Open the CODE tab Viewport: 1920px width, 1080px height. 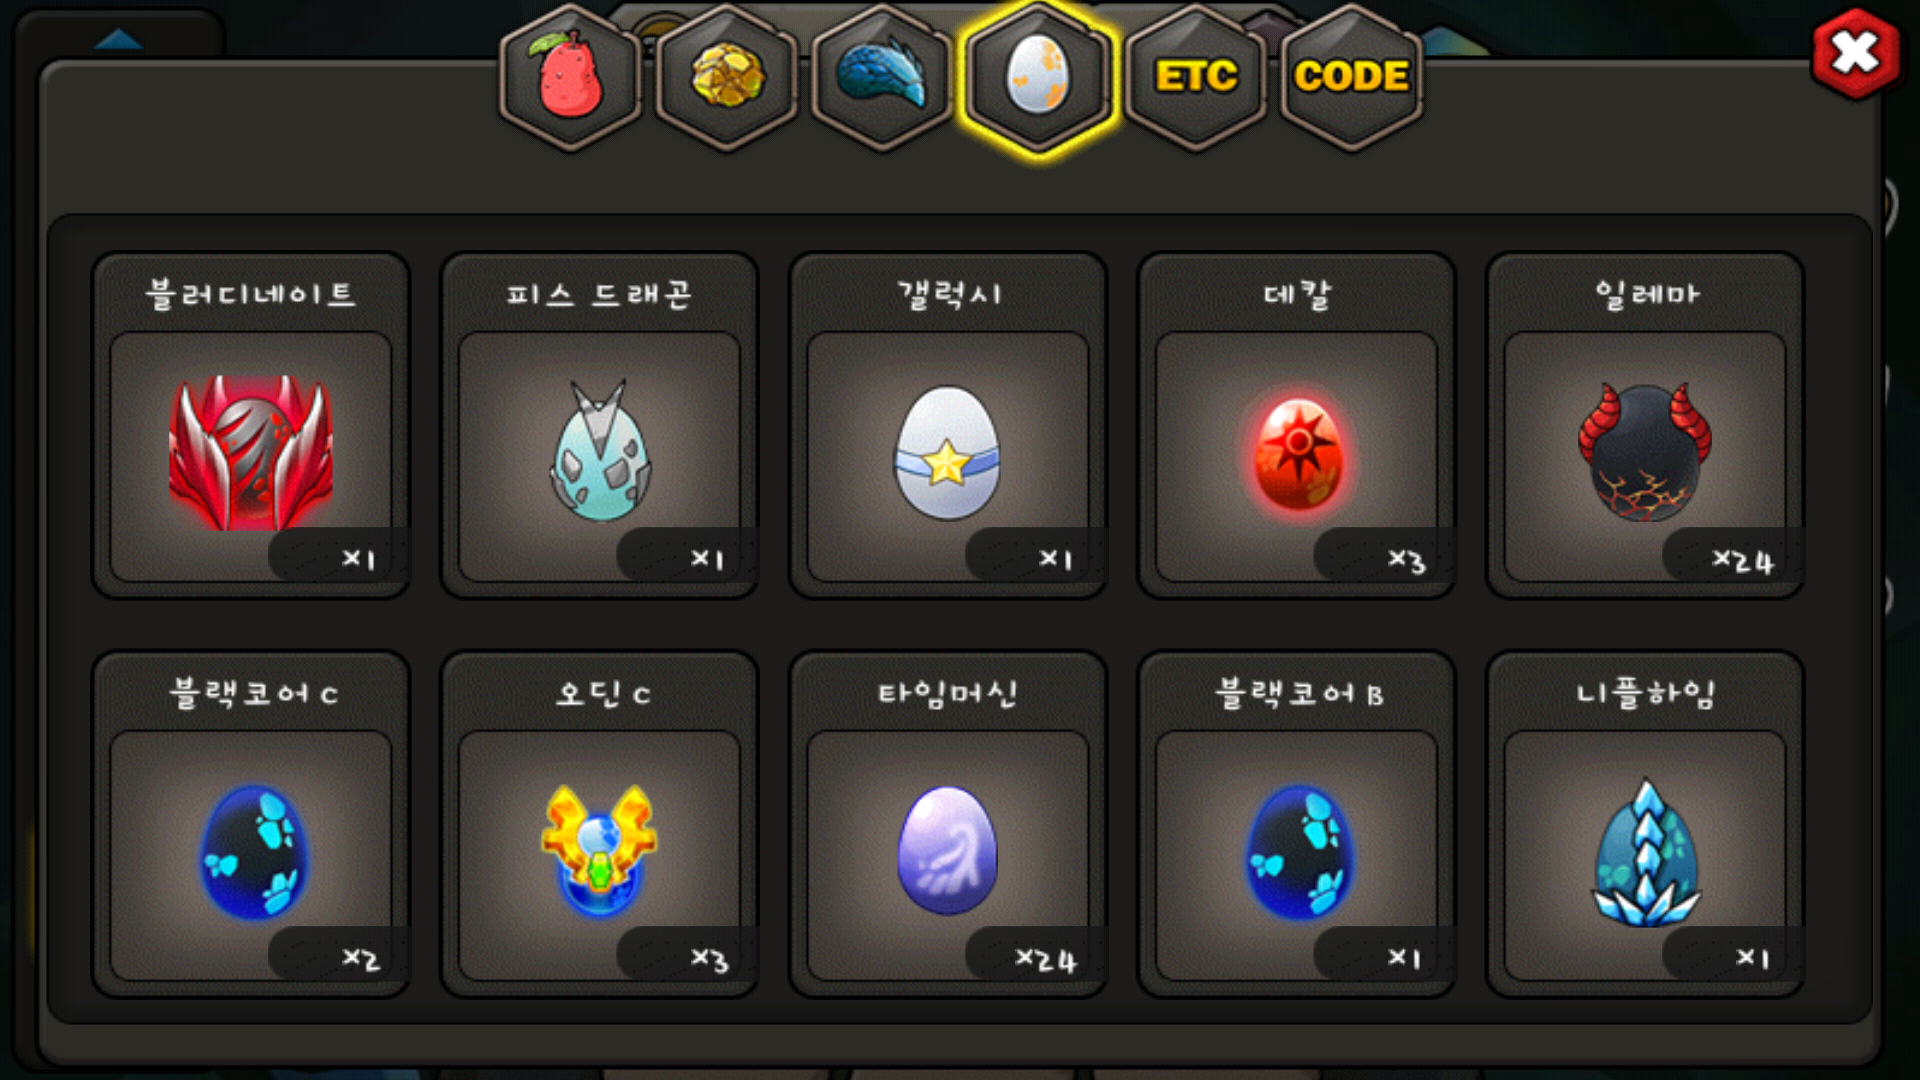coord(1352,77)
